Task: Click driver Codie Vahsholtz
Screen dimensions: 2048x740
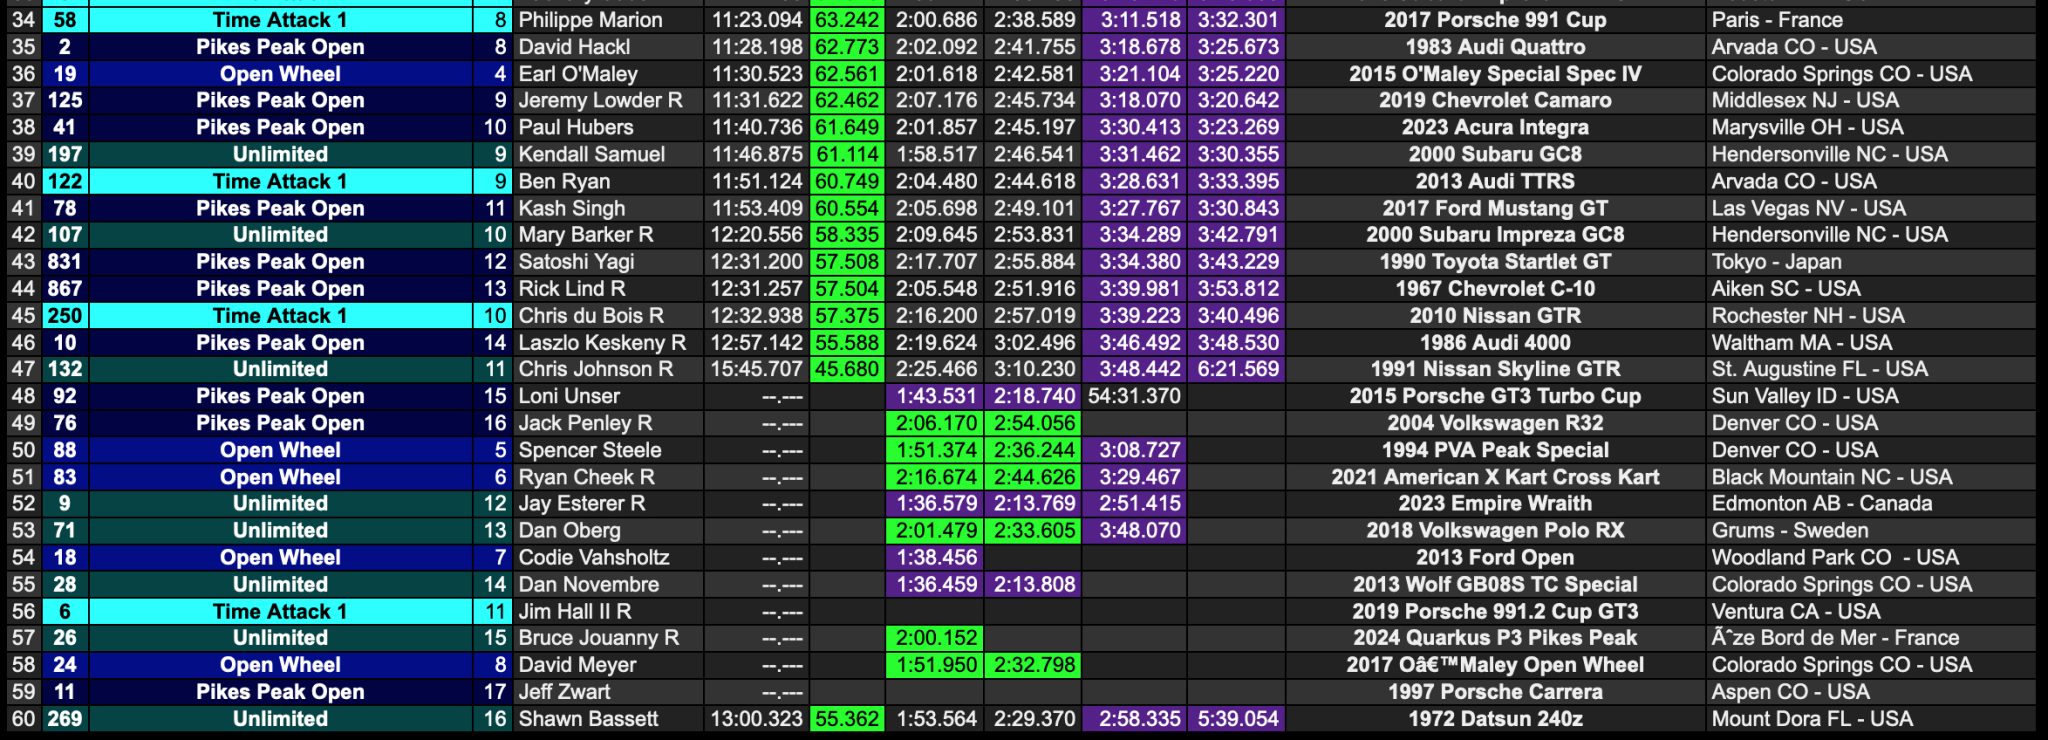Action: [594, 557]
